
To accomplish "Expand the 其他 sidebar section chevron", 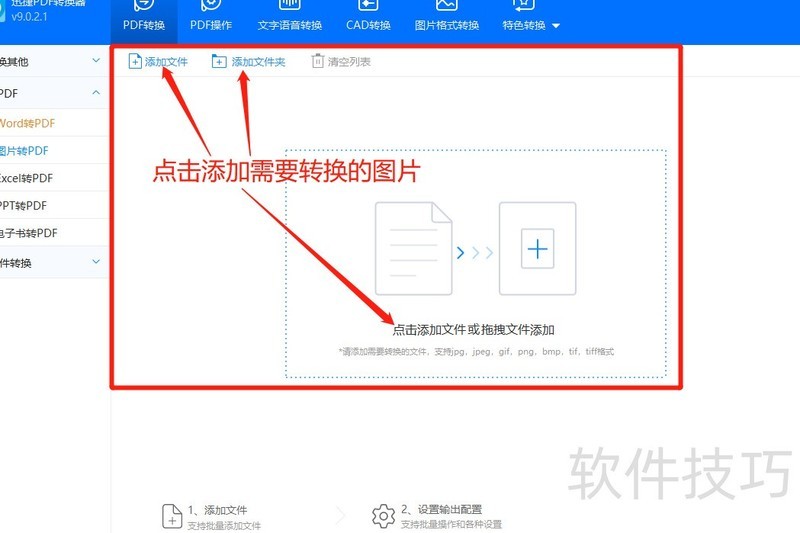I will 96,61.
